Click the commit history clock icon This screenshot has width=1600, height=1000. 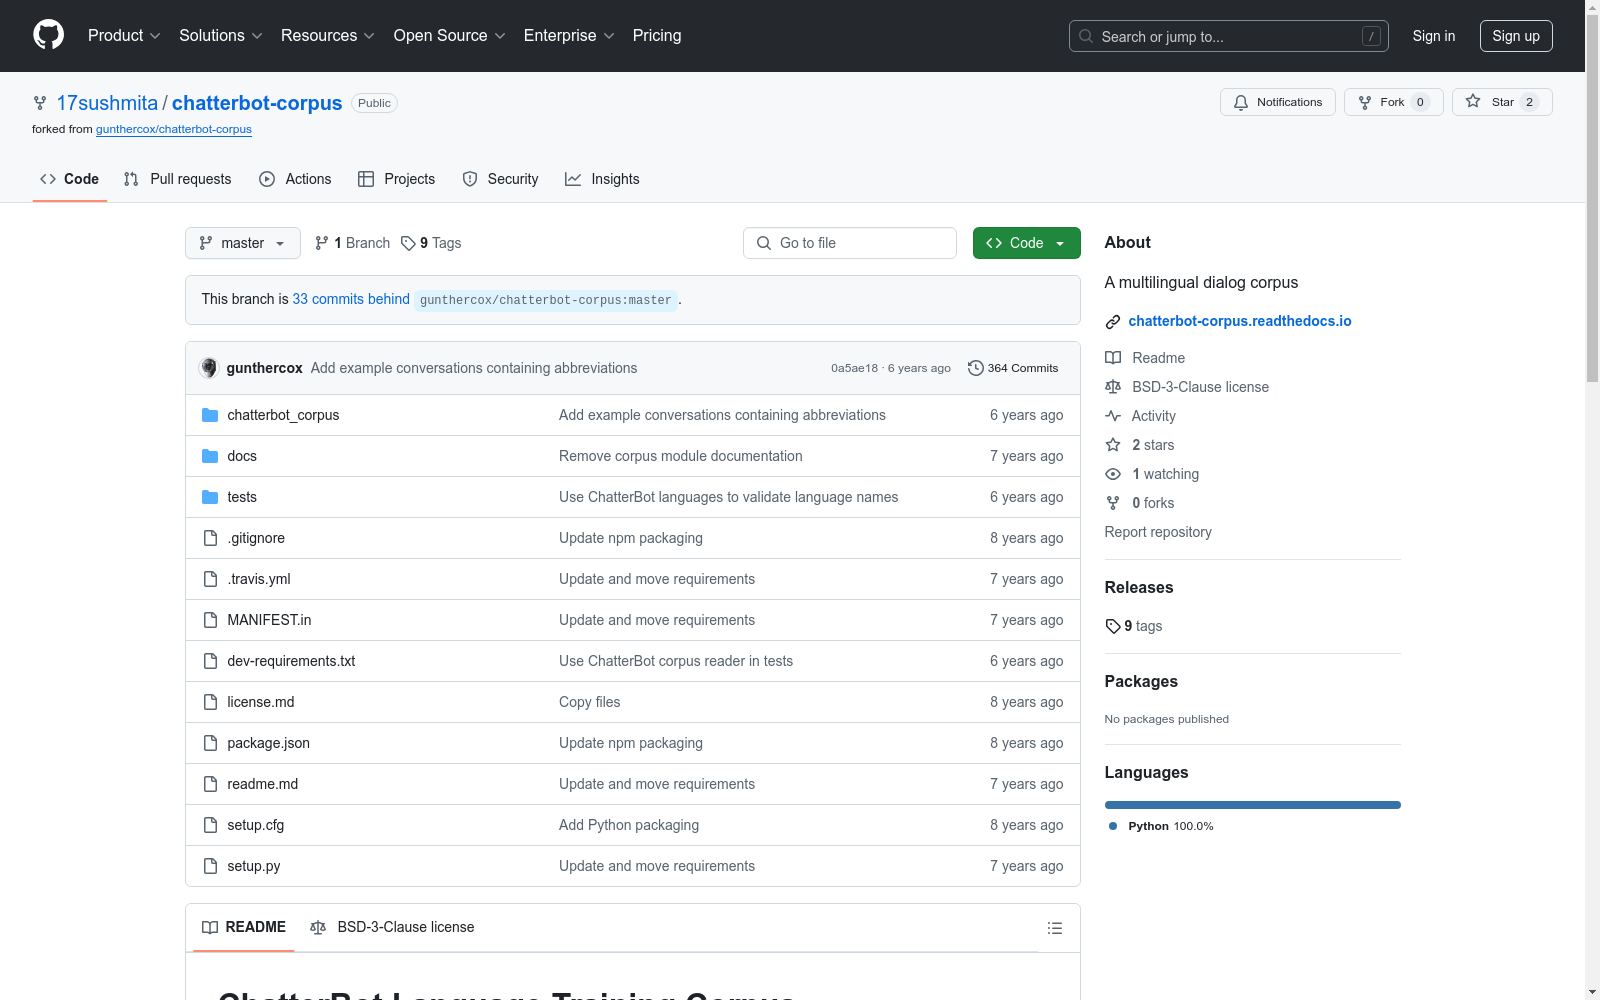[975, 368]
